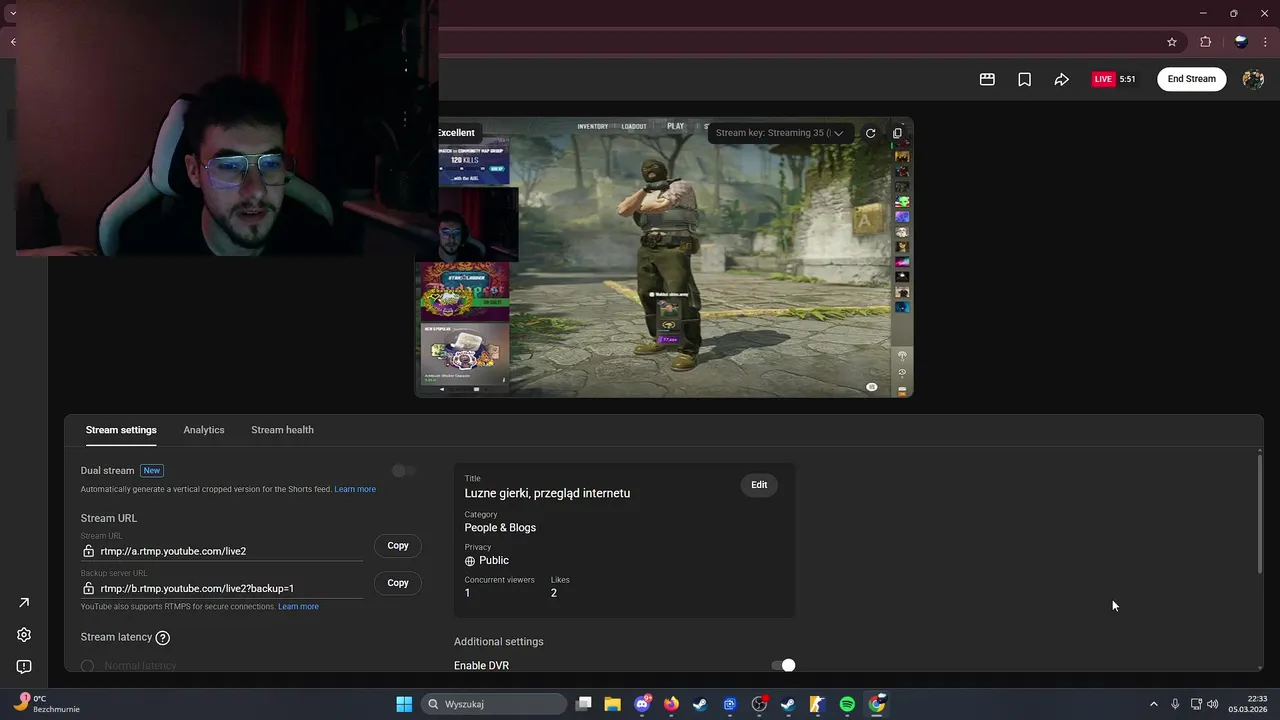Open the Windows Start menu
Viewport: 1280px width, 720px height.
coord(404,704)
